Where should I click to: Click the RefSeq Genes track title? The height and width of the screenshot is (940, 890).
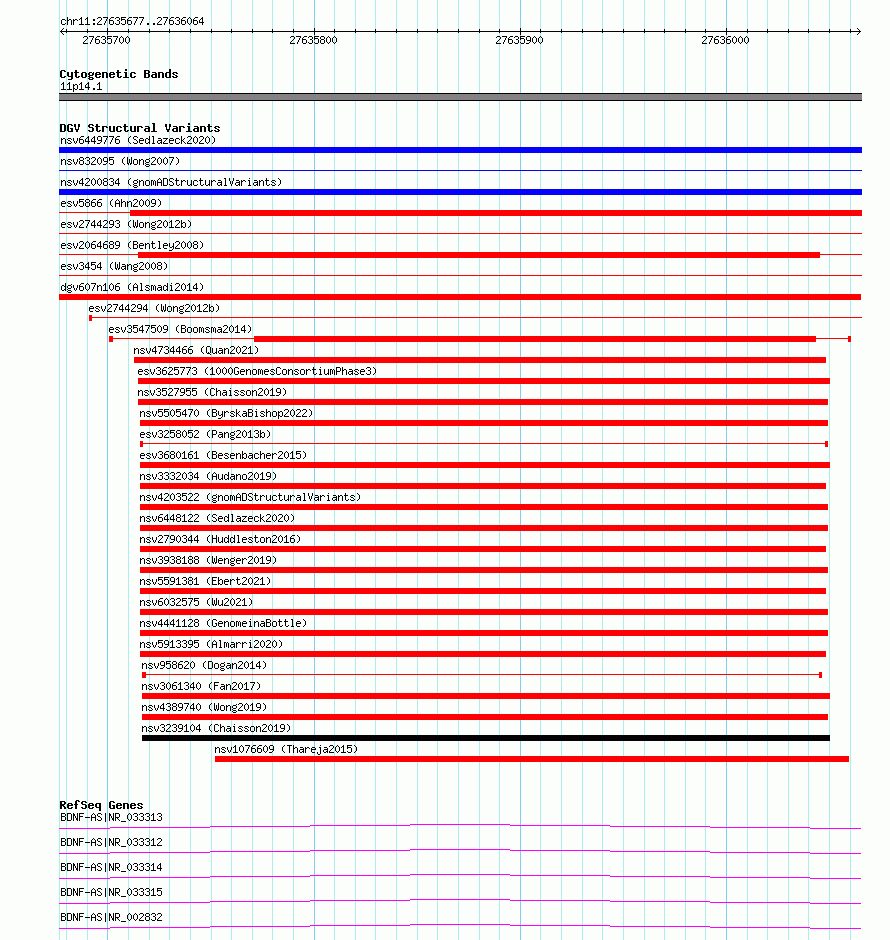(x=101, y=805)
